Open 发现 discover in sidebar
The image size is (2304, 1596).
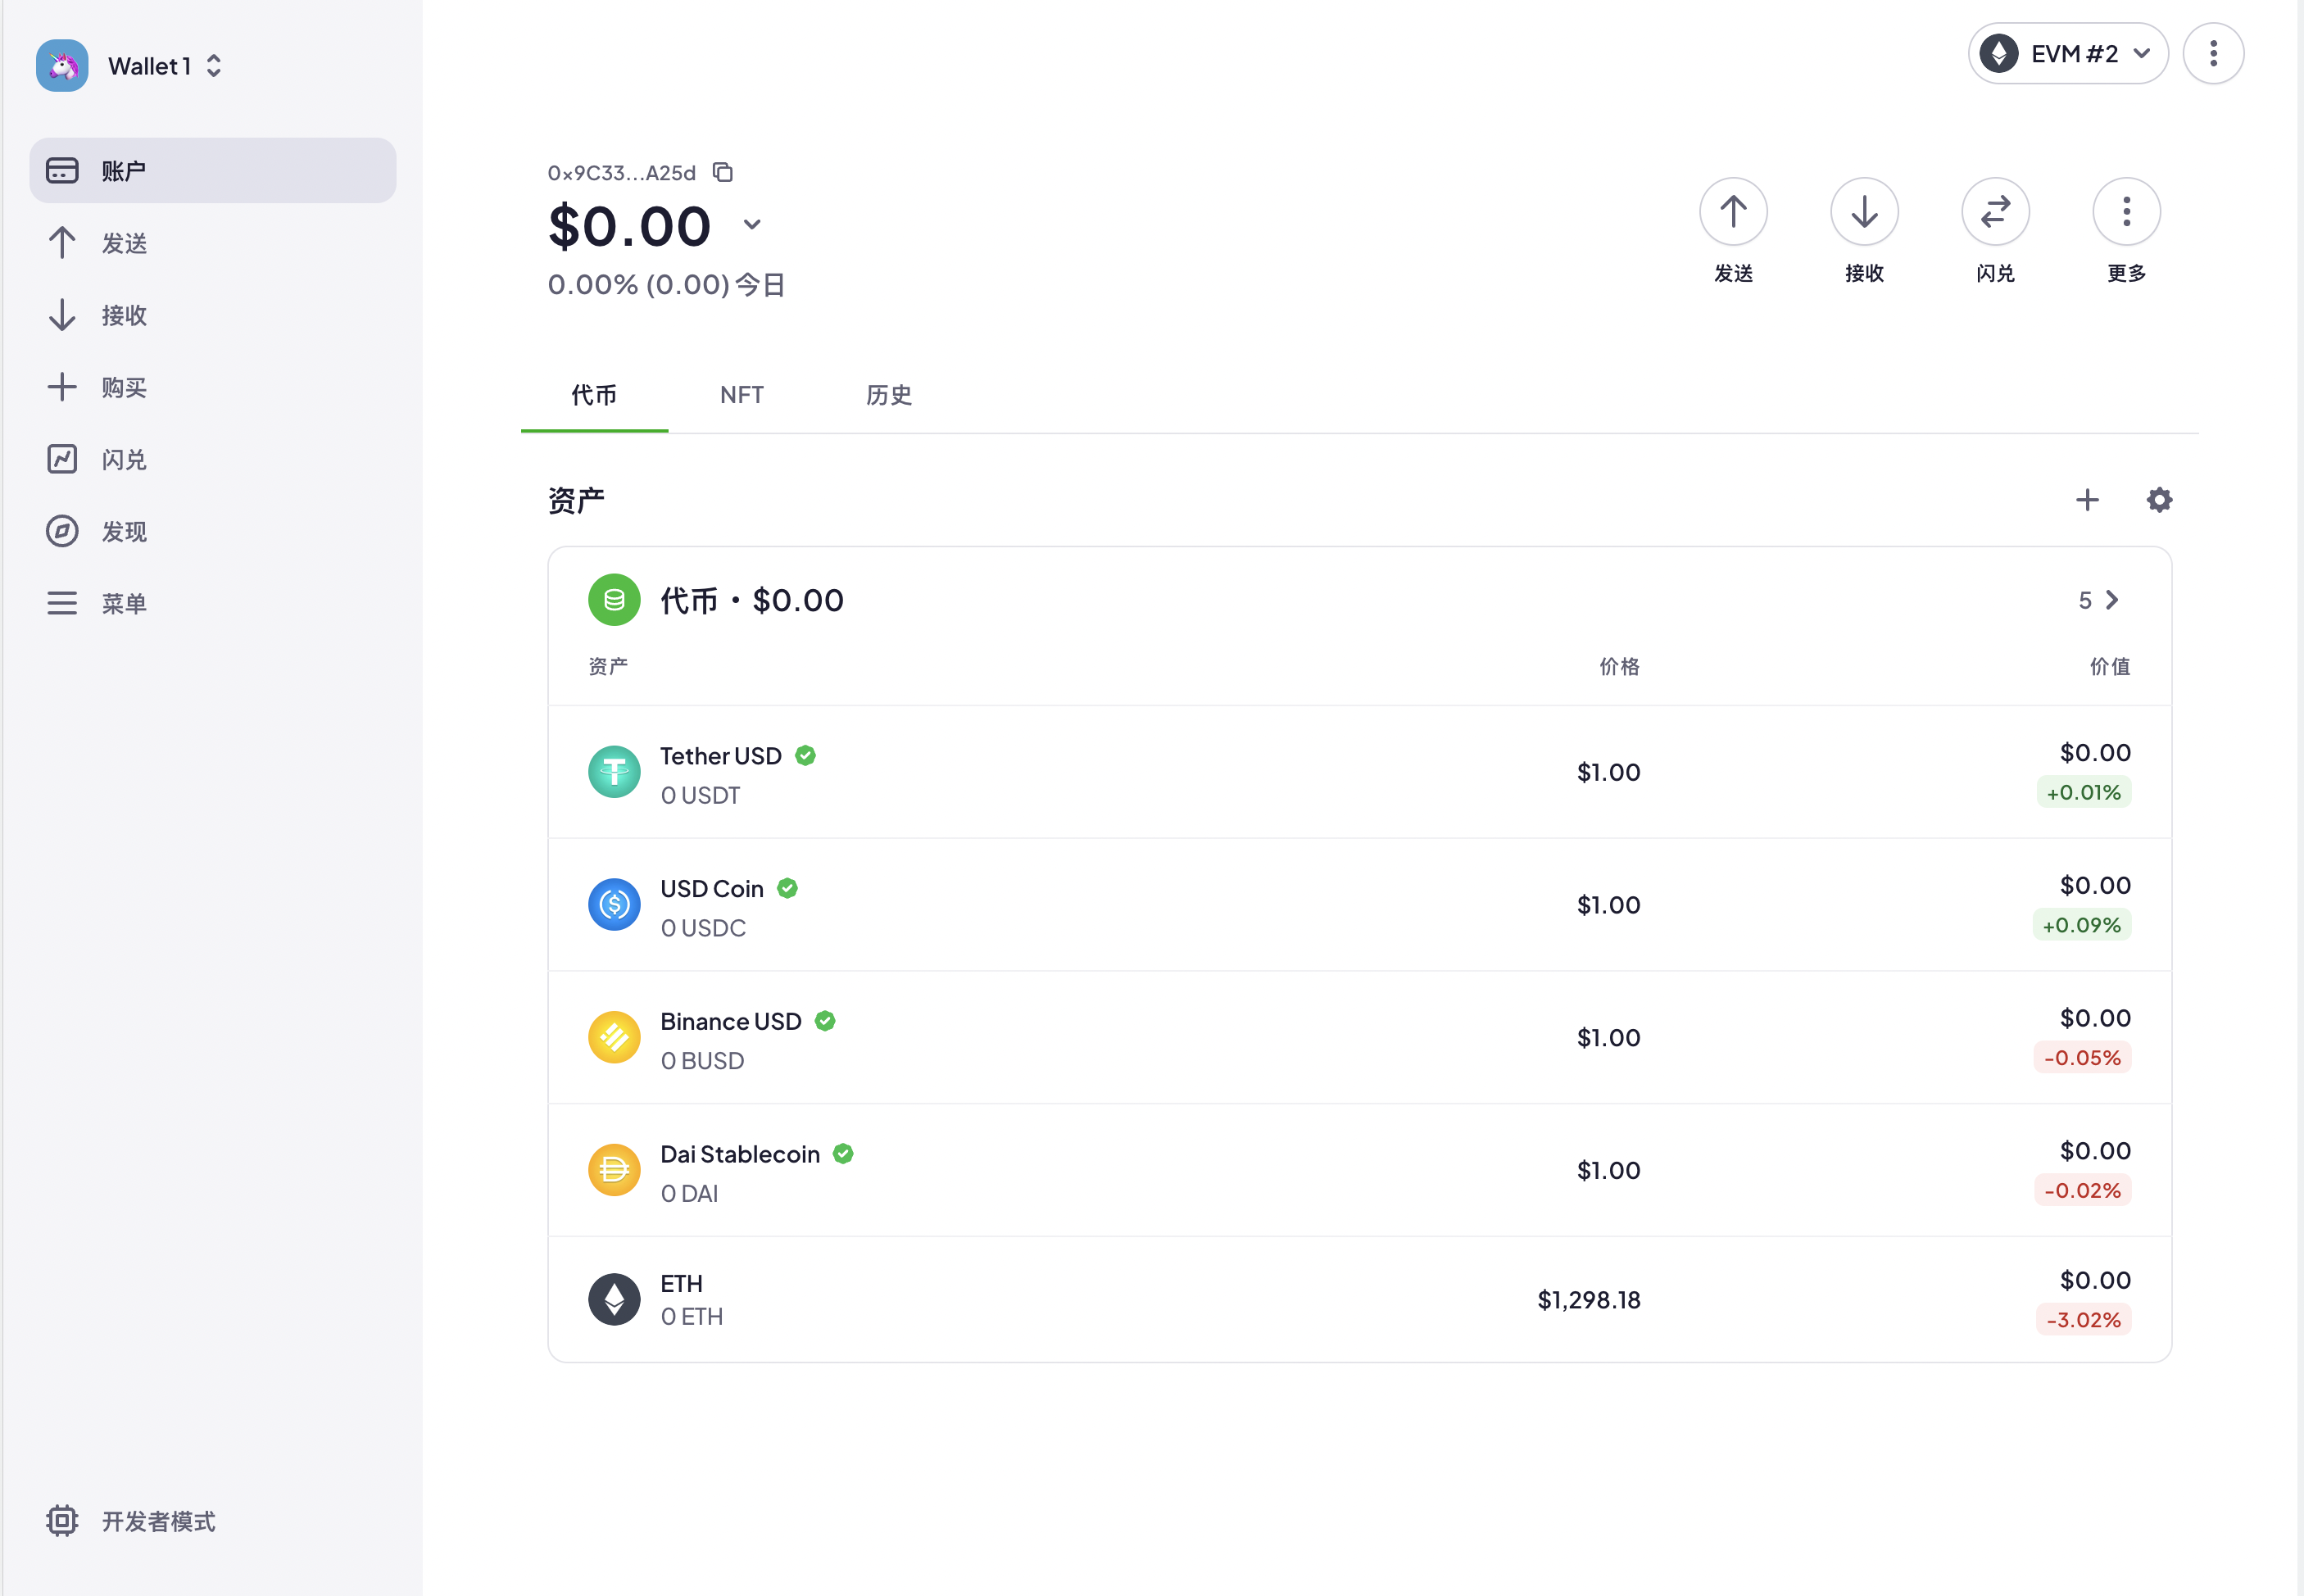click(124, 532)
